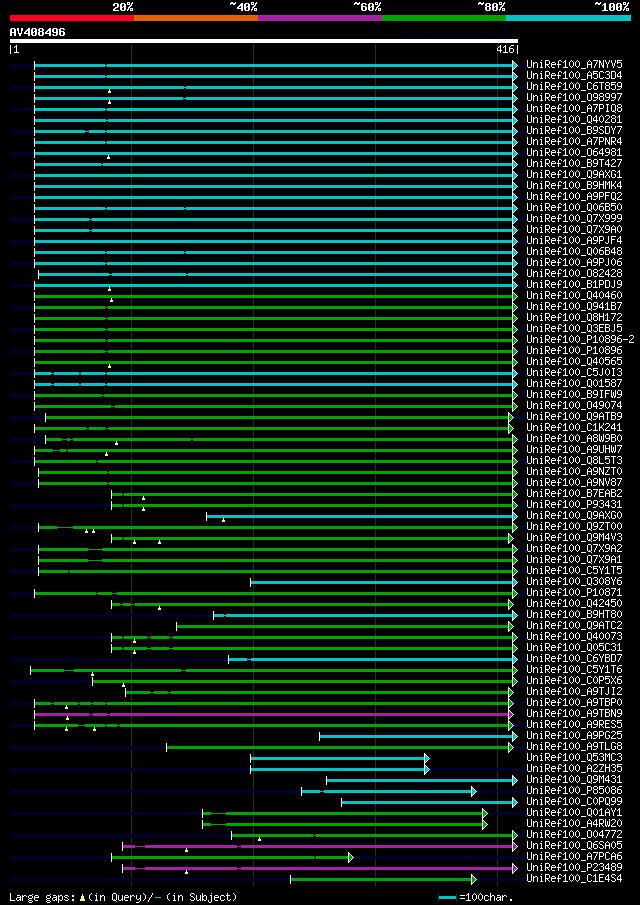Click the cyan alignment bar for UniRef100_Q9M431

(421, 780)
